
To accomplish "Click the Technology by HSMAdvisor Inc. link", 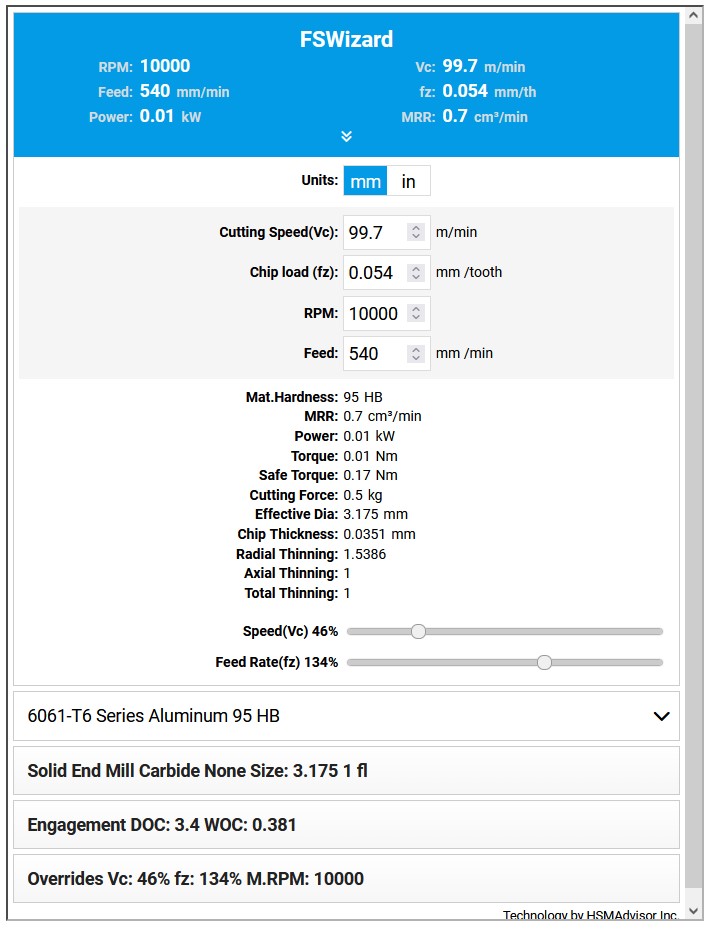I will 591,915.
